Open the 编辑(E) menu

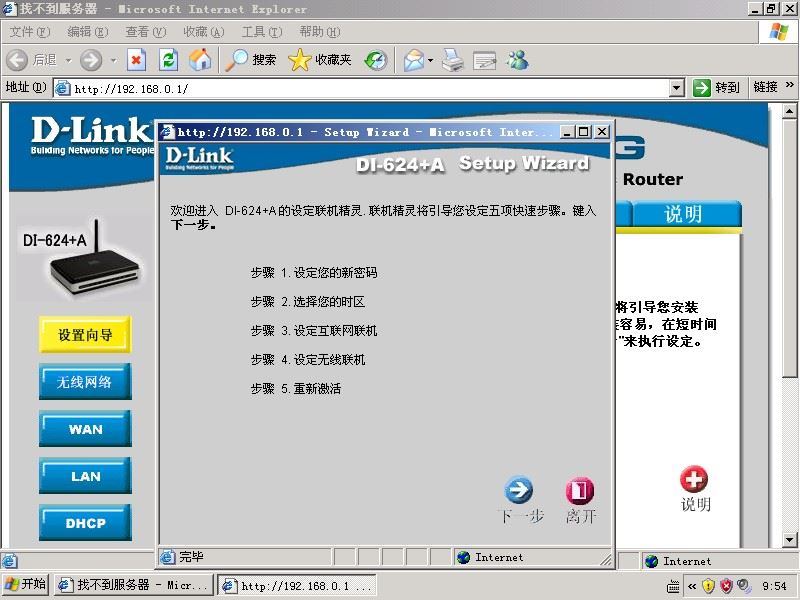(x=88, y=32)
